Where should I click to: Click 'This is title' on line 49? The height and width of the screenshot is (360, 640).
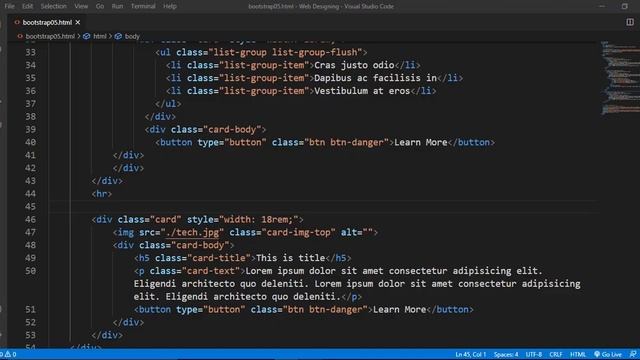click(290, 258)
